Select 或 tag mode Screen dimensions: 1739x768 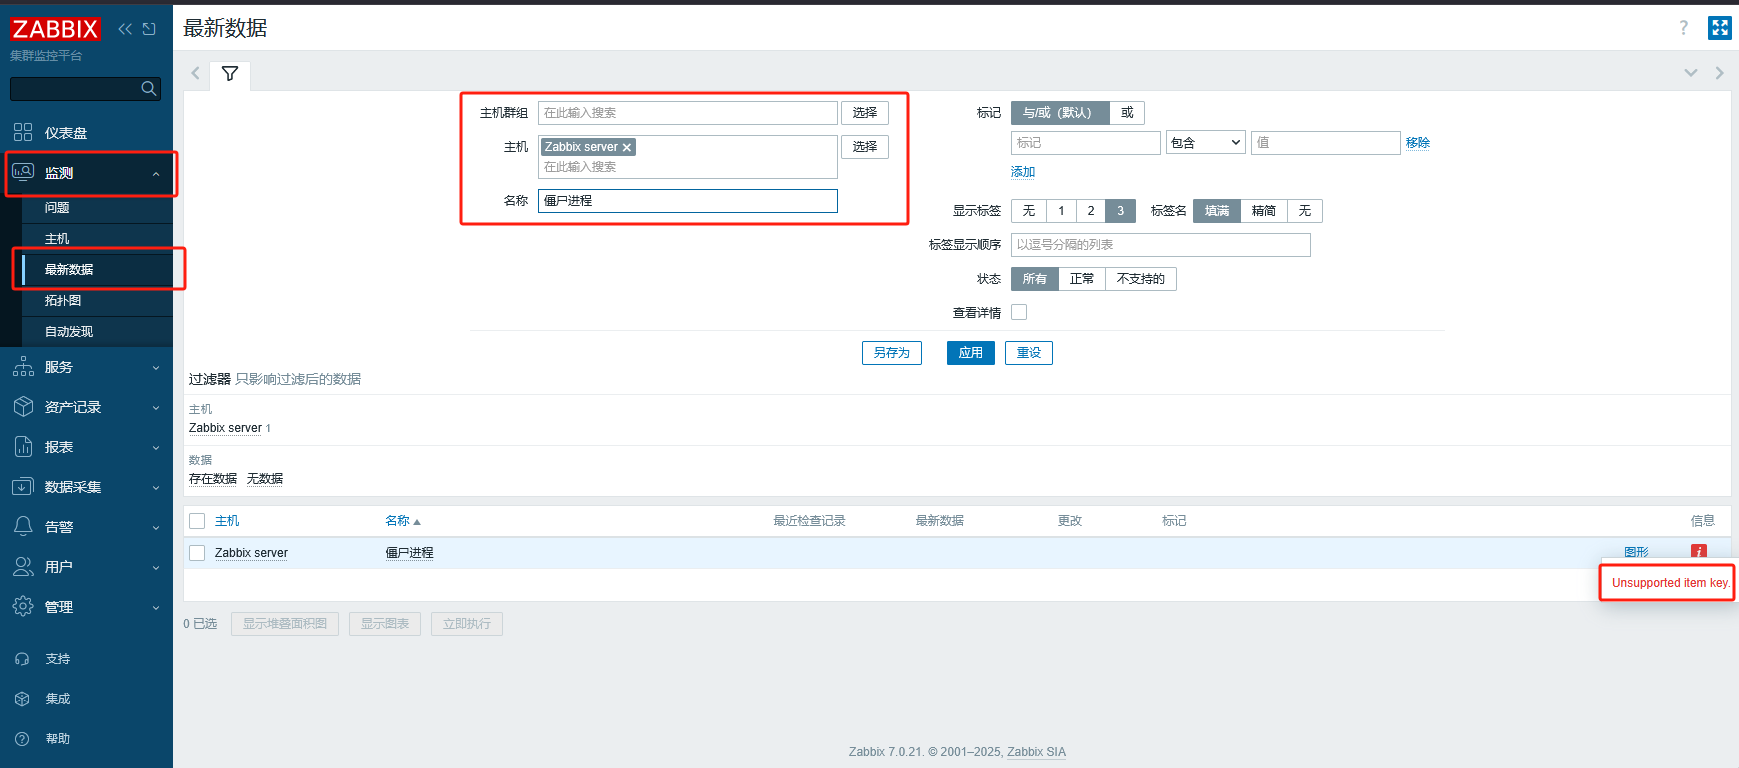(1127, 113)
